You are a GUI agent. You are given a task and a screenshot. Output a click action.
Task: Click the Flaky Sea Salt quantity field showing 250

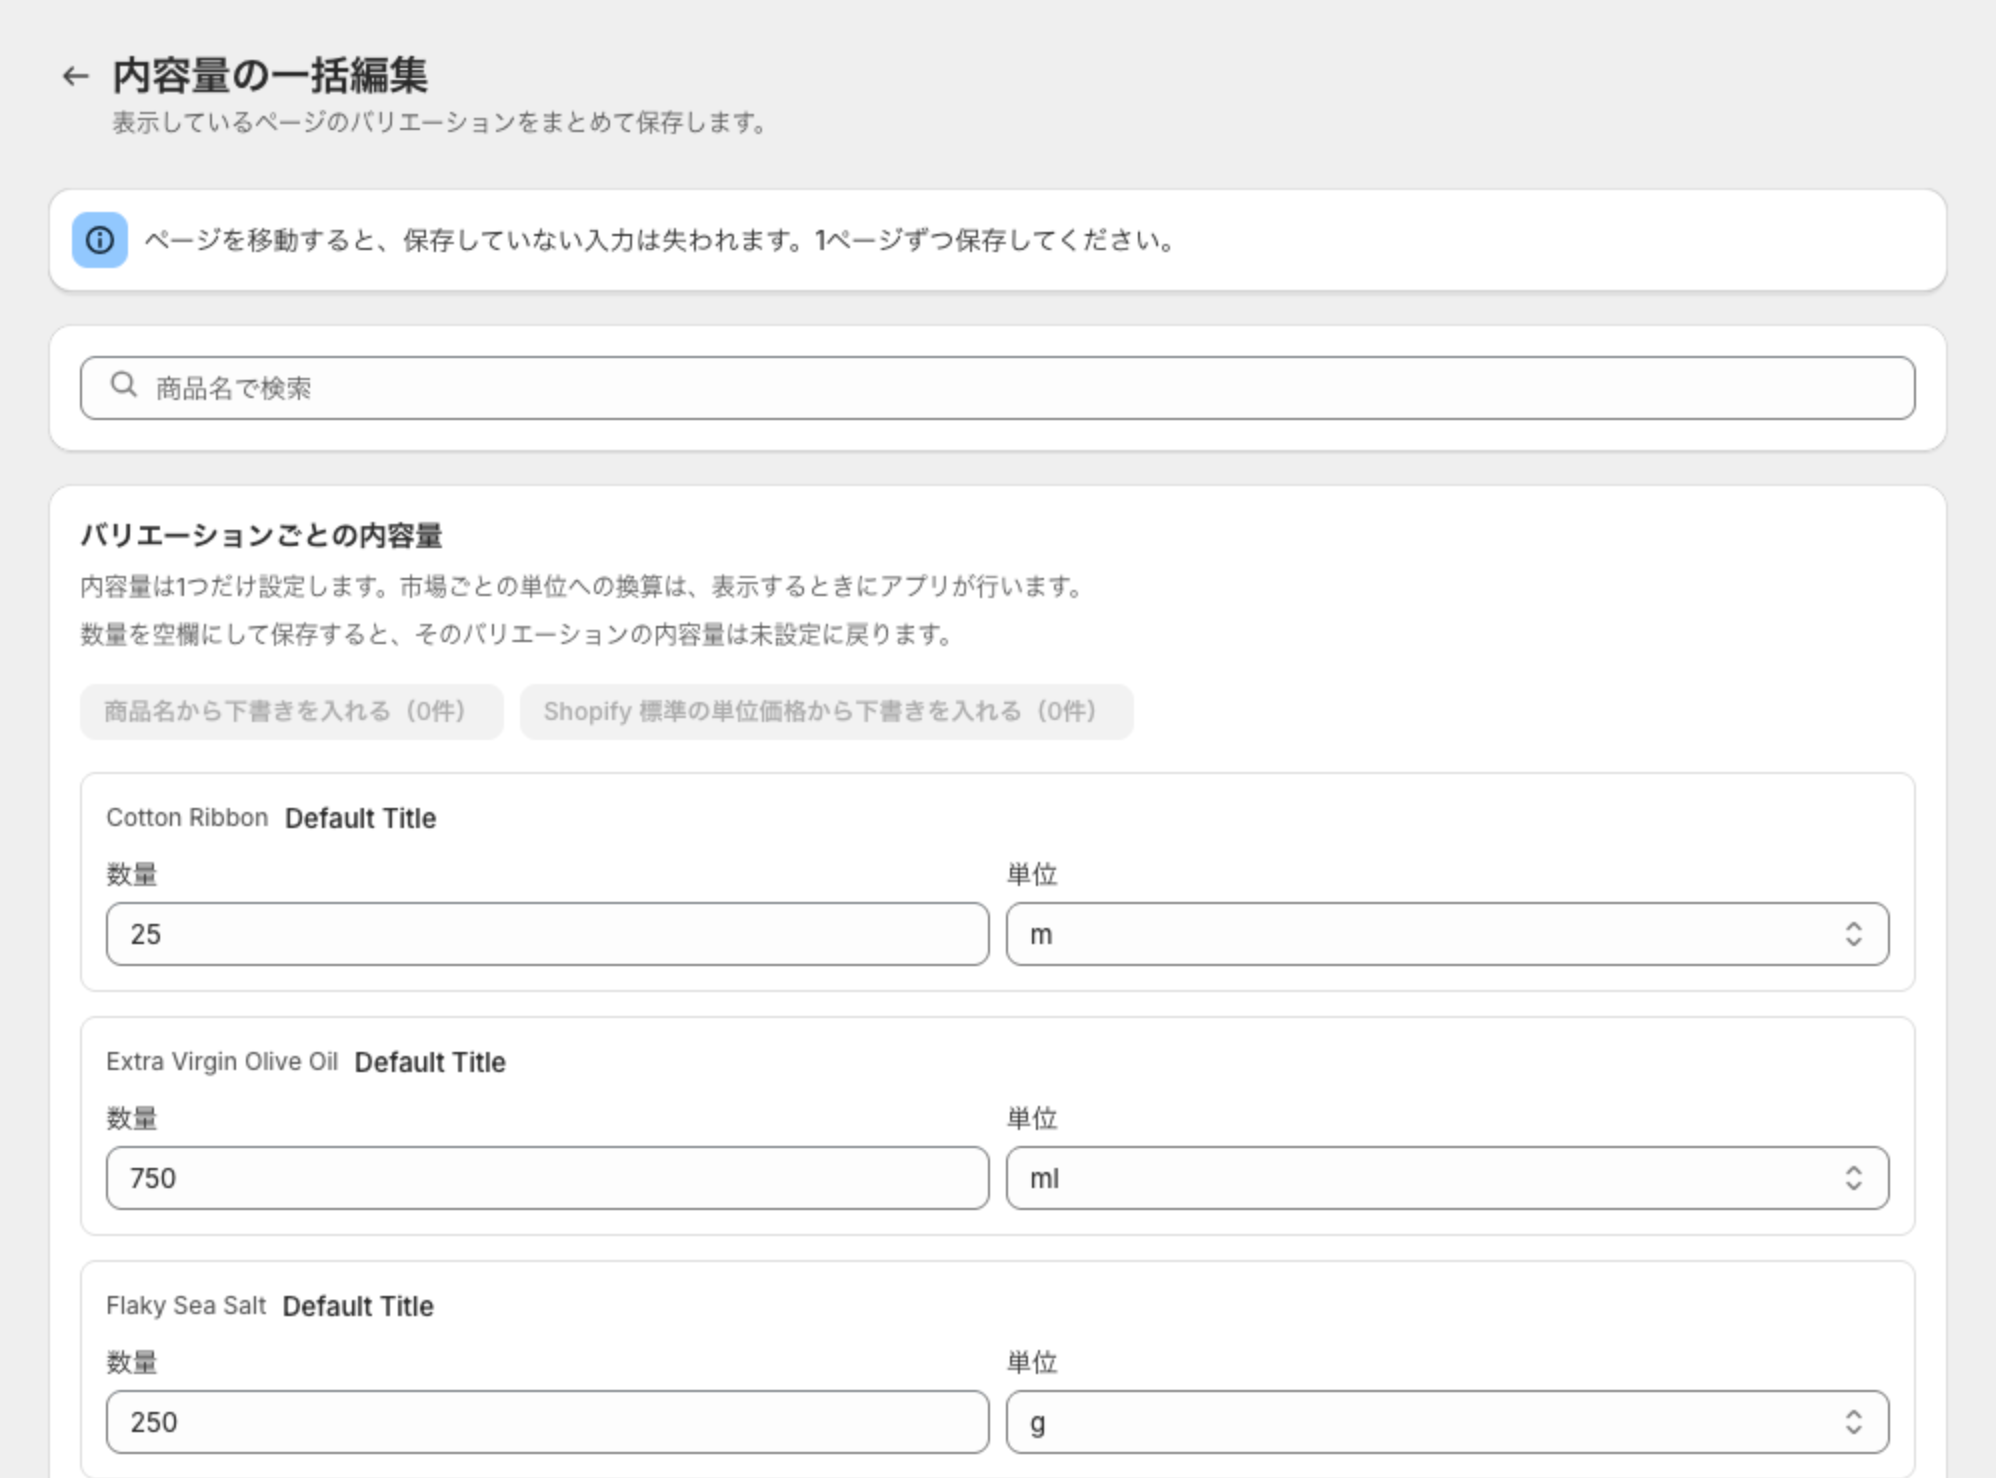(547, 1422)
